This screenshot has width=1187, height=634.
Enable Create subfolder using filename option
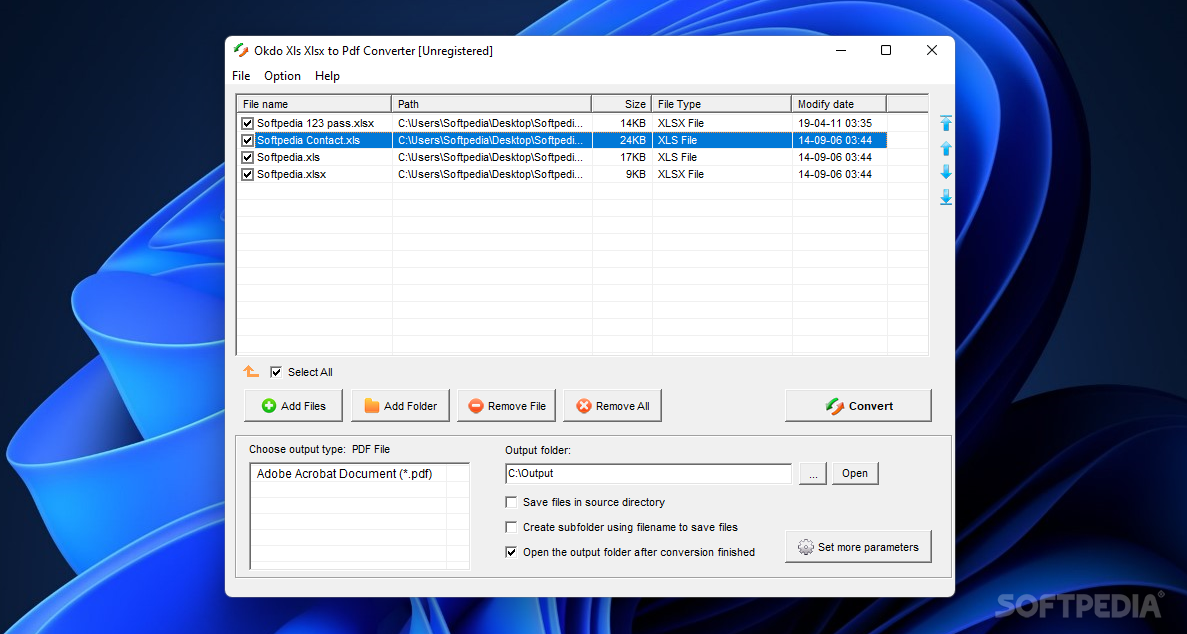coord(511,527)
